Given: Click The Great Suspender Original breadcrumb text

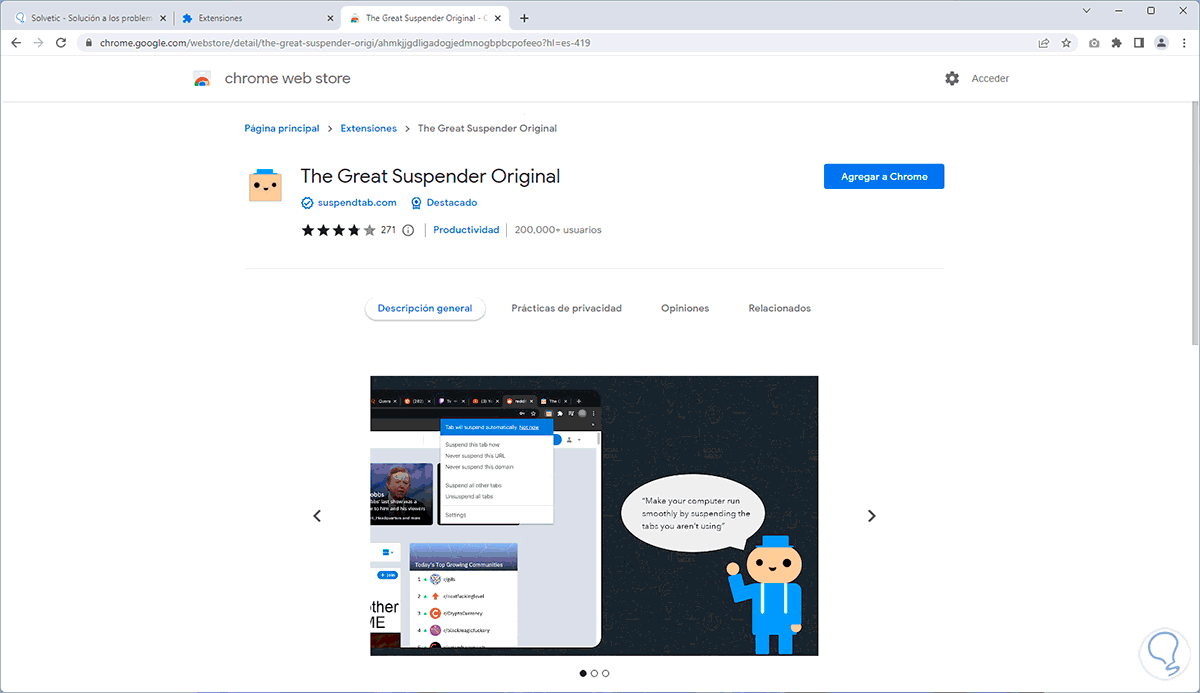Looking at the screenshot, I should (487, 128).
